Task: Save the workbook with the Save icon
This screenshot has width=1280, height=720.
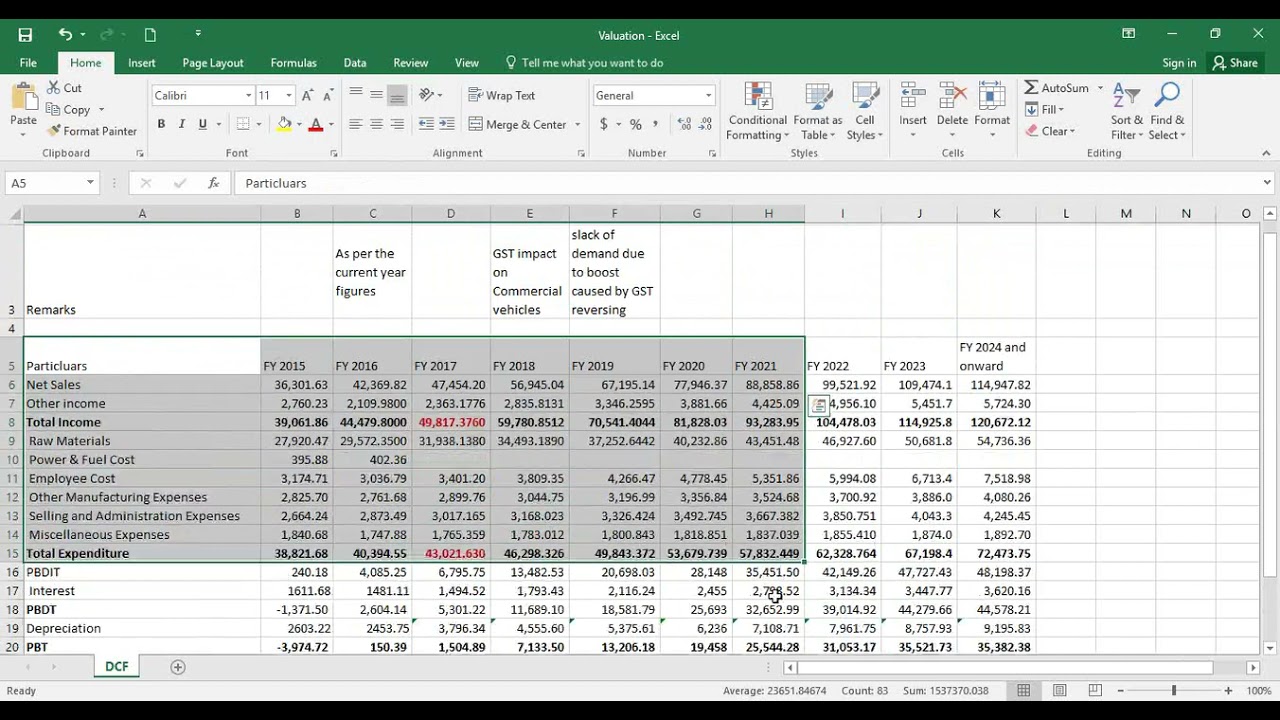Action: pyautogui.click(x=25, y=35)
